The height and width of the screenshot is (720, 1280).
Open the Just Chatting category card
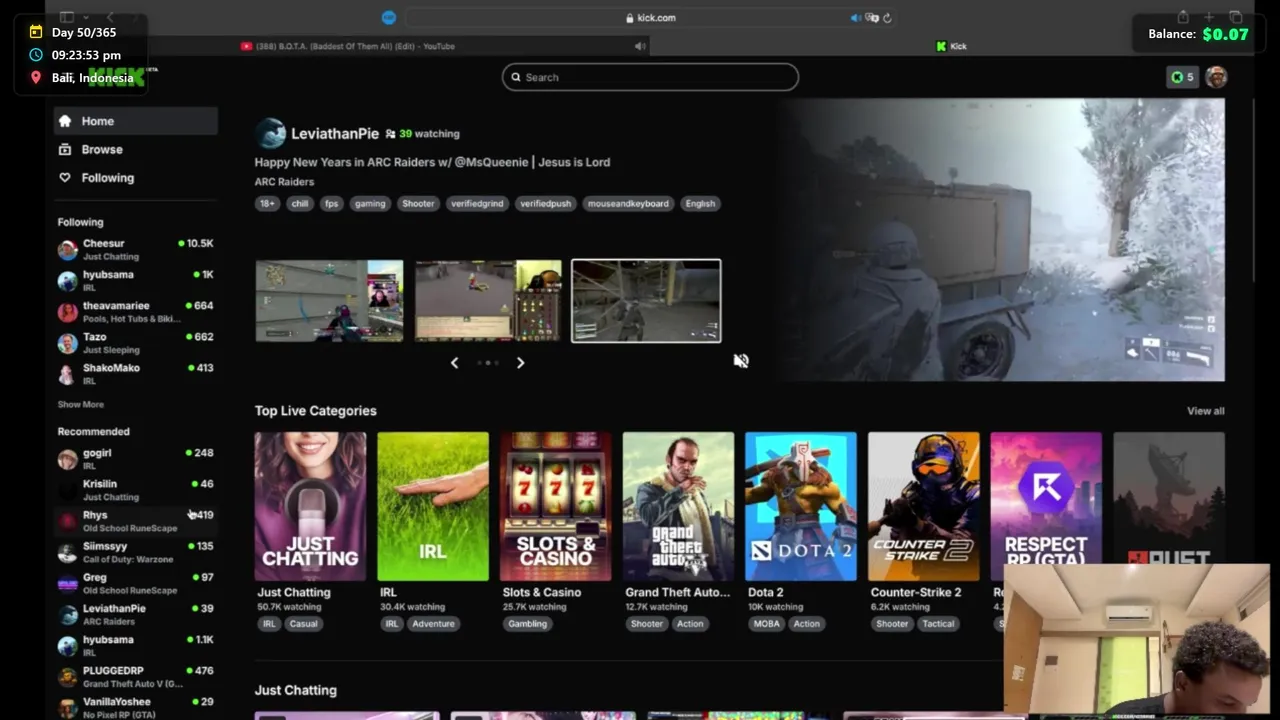(310, 506)
